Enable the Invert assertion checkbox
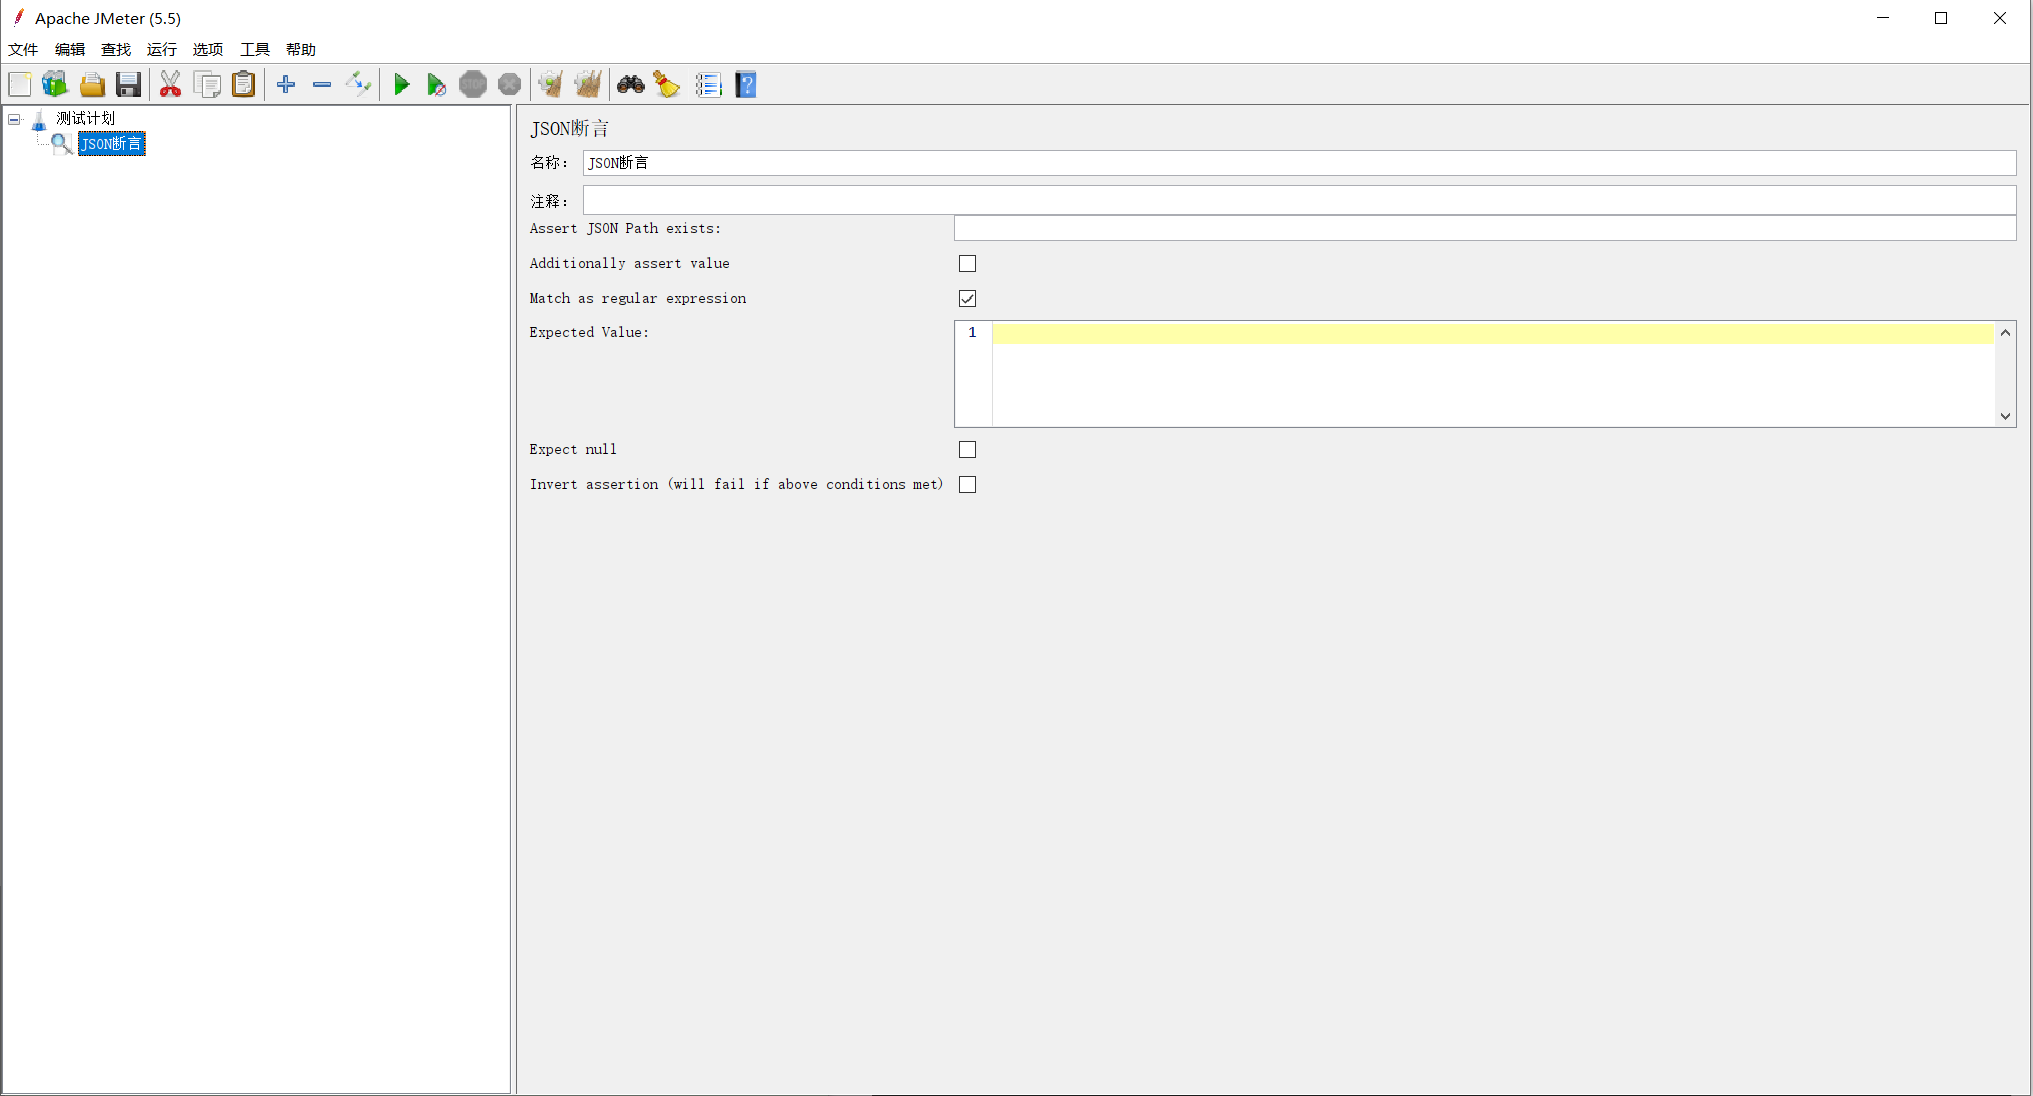Viewport: 2033px width, 1096px height. (x=967, y=485)
